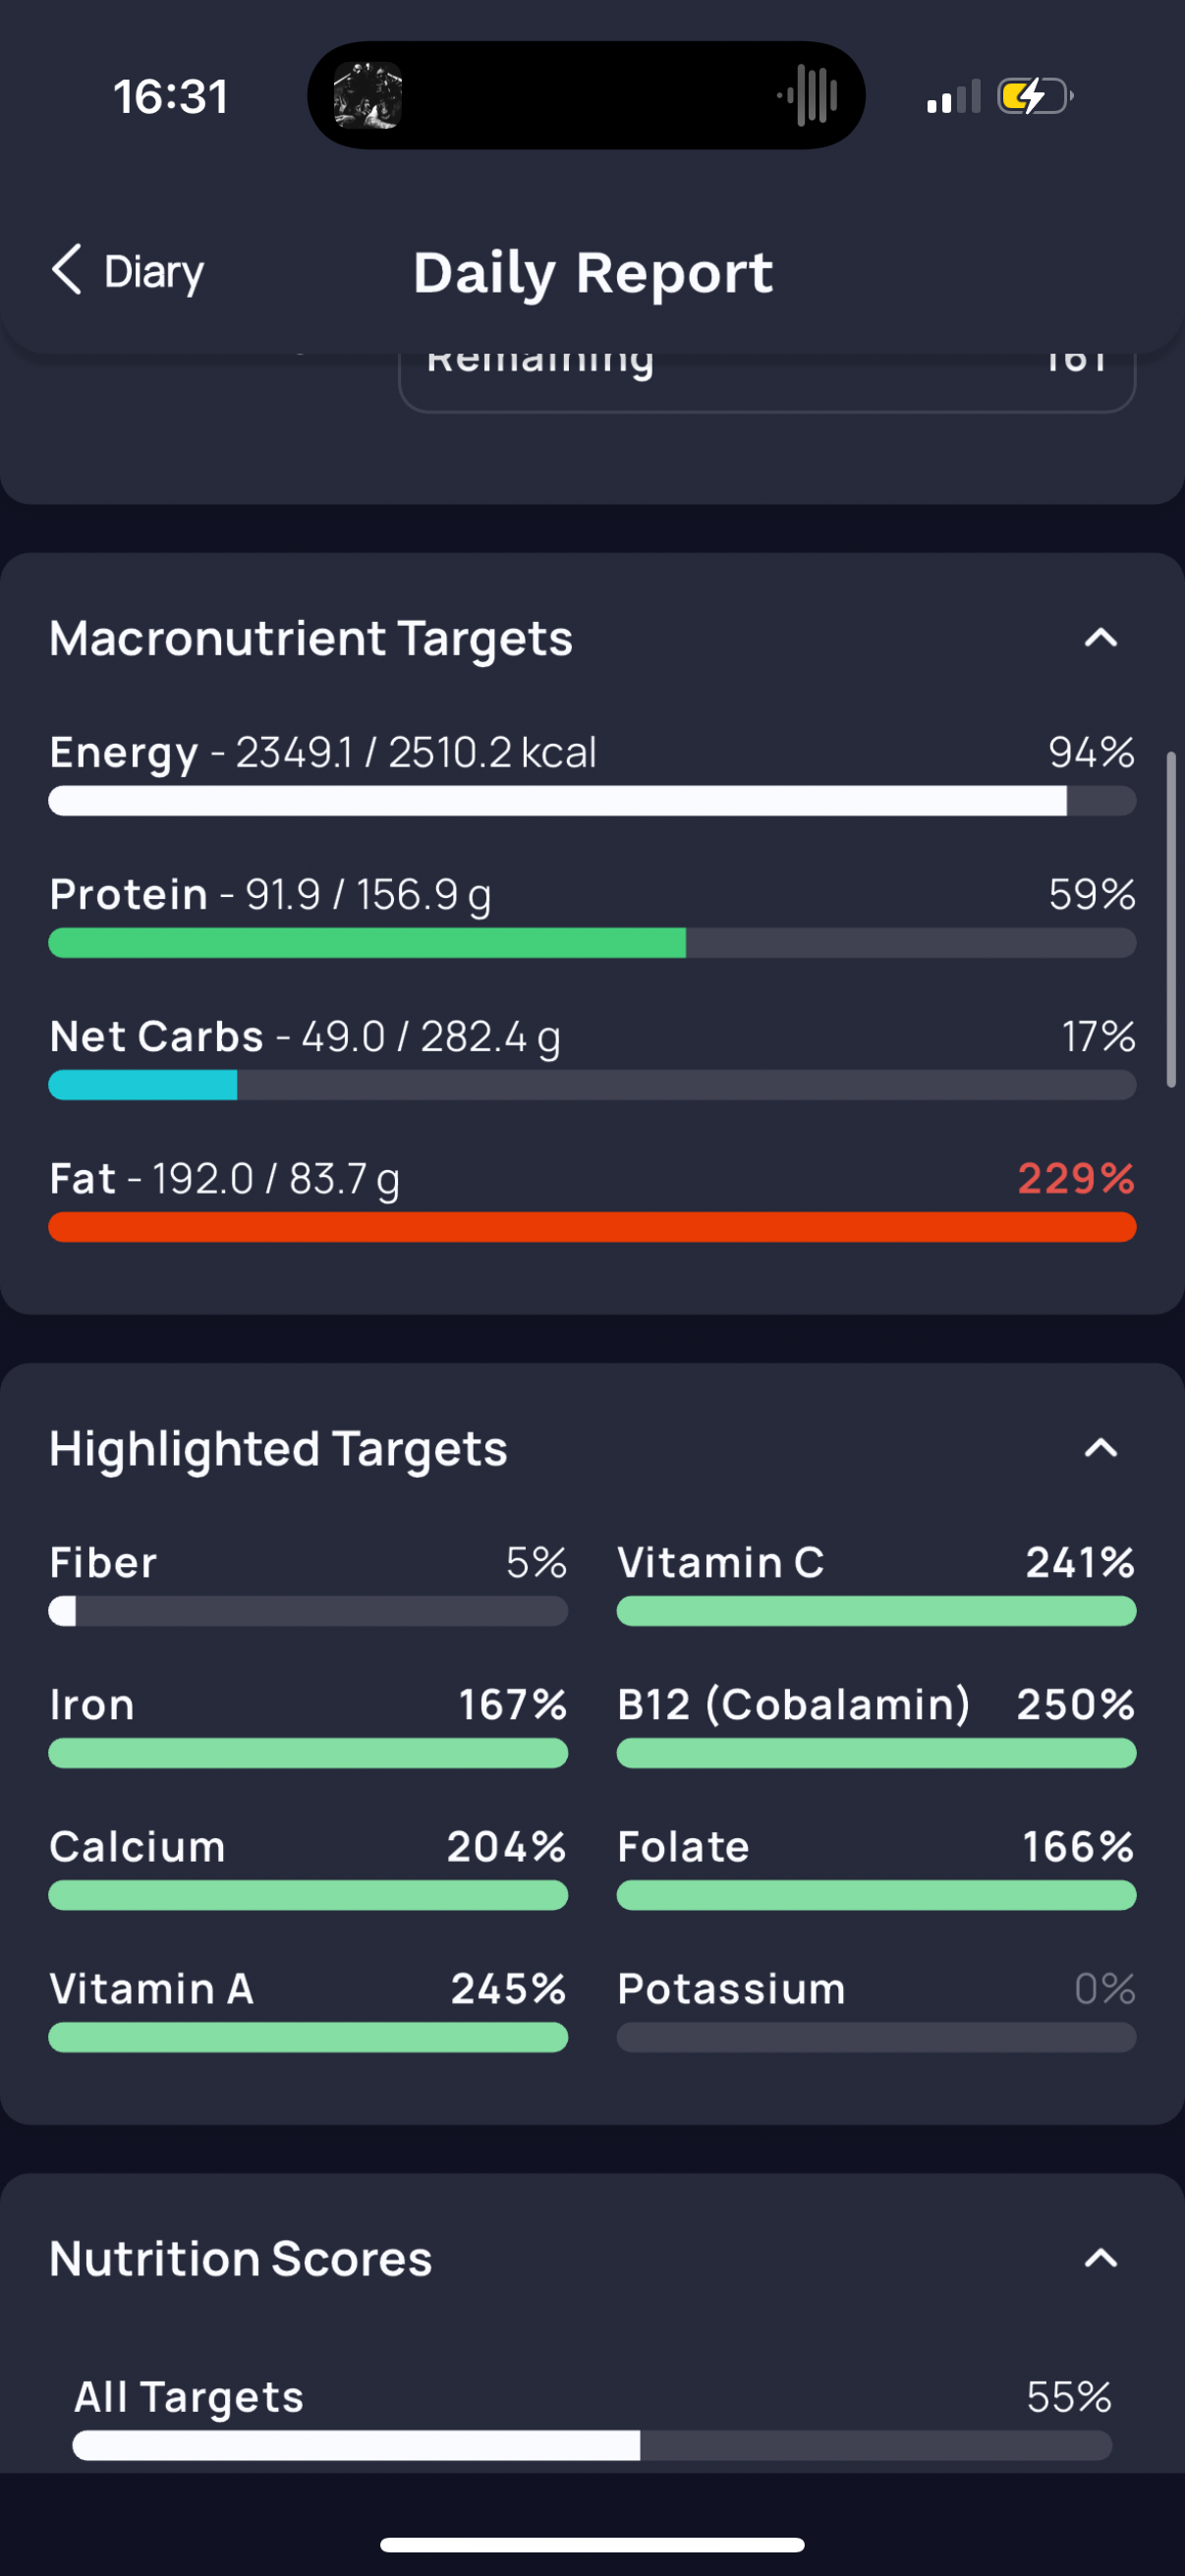1185x2576 pixels.
Task: Go back to Diary
Action: coord(153,272)
